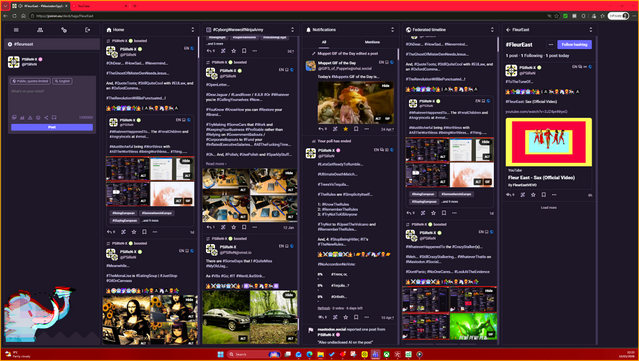Image resolution: width=639 pixels, height=361 pixels.
Task: Go back using FleurEast column arrow
Action: point(508,30)
